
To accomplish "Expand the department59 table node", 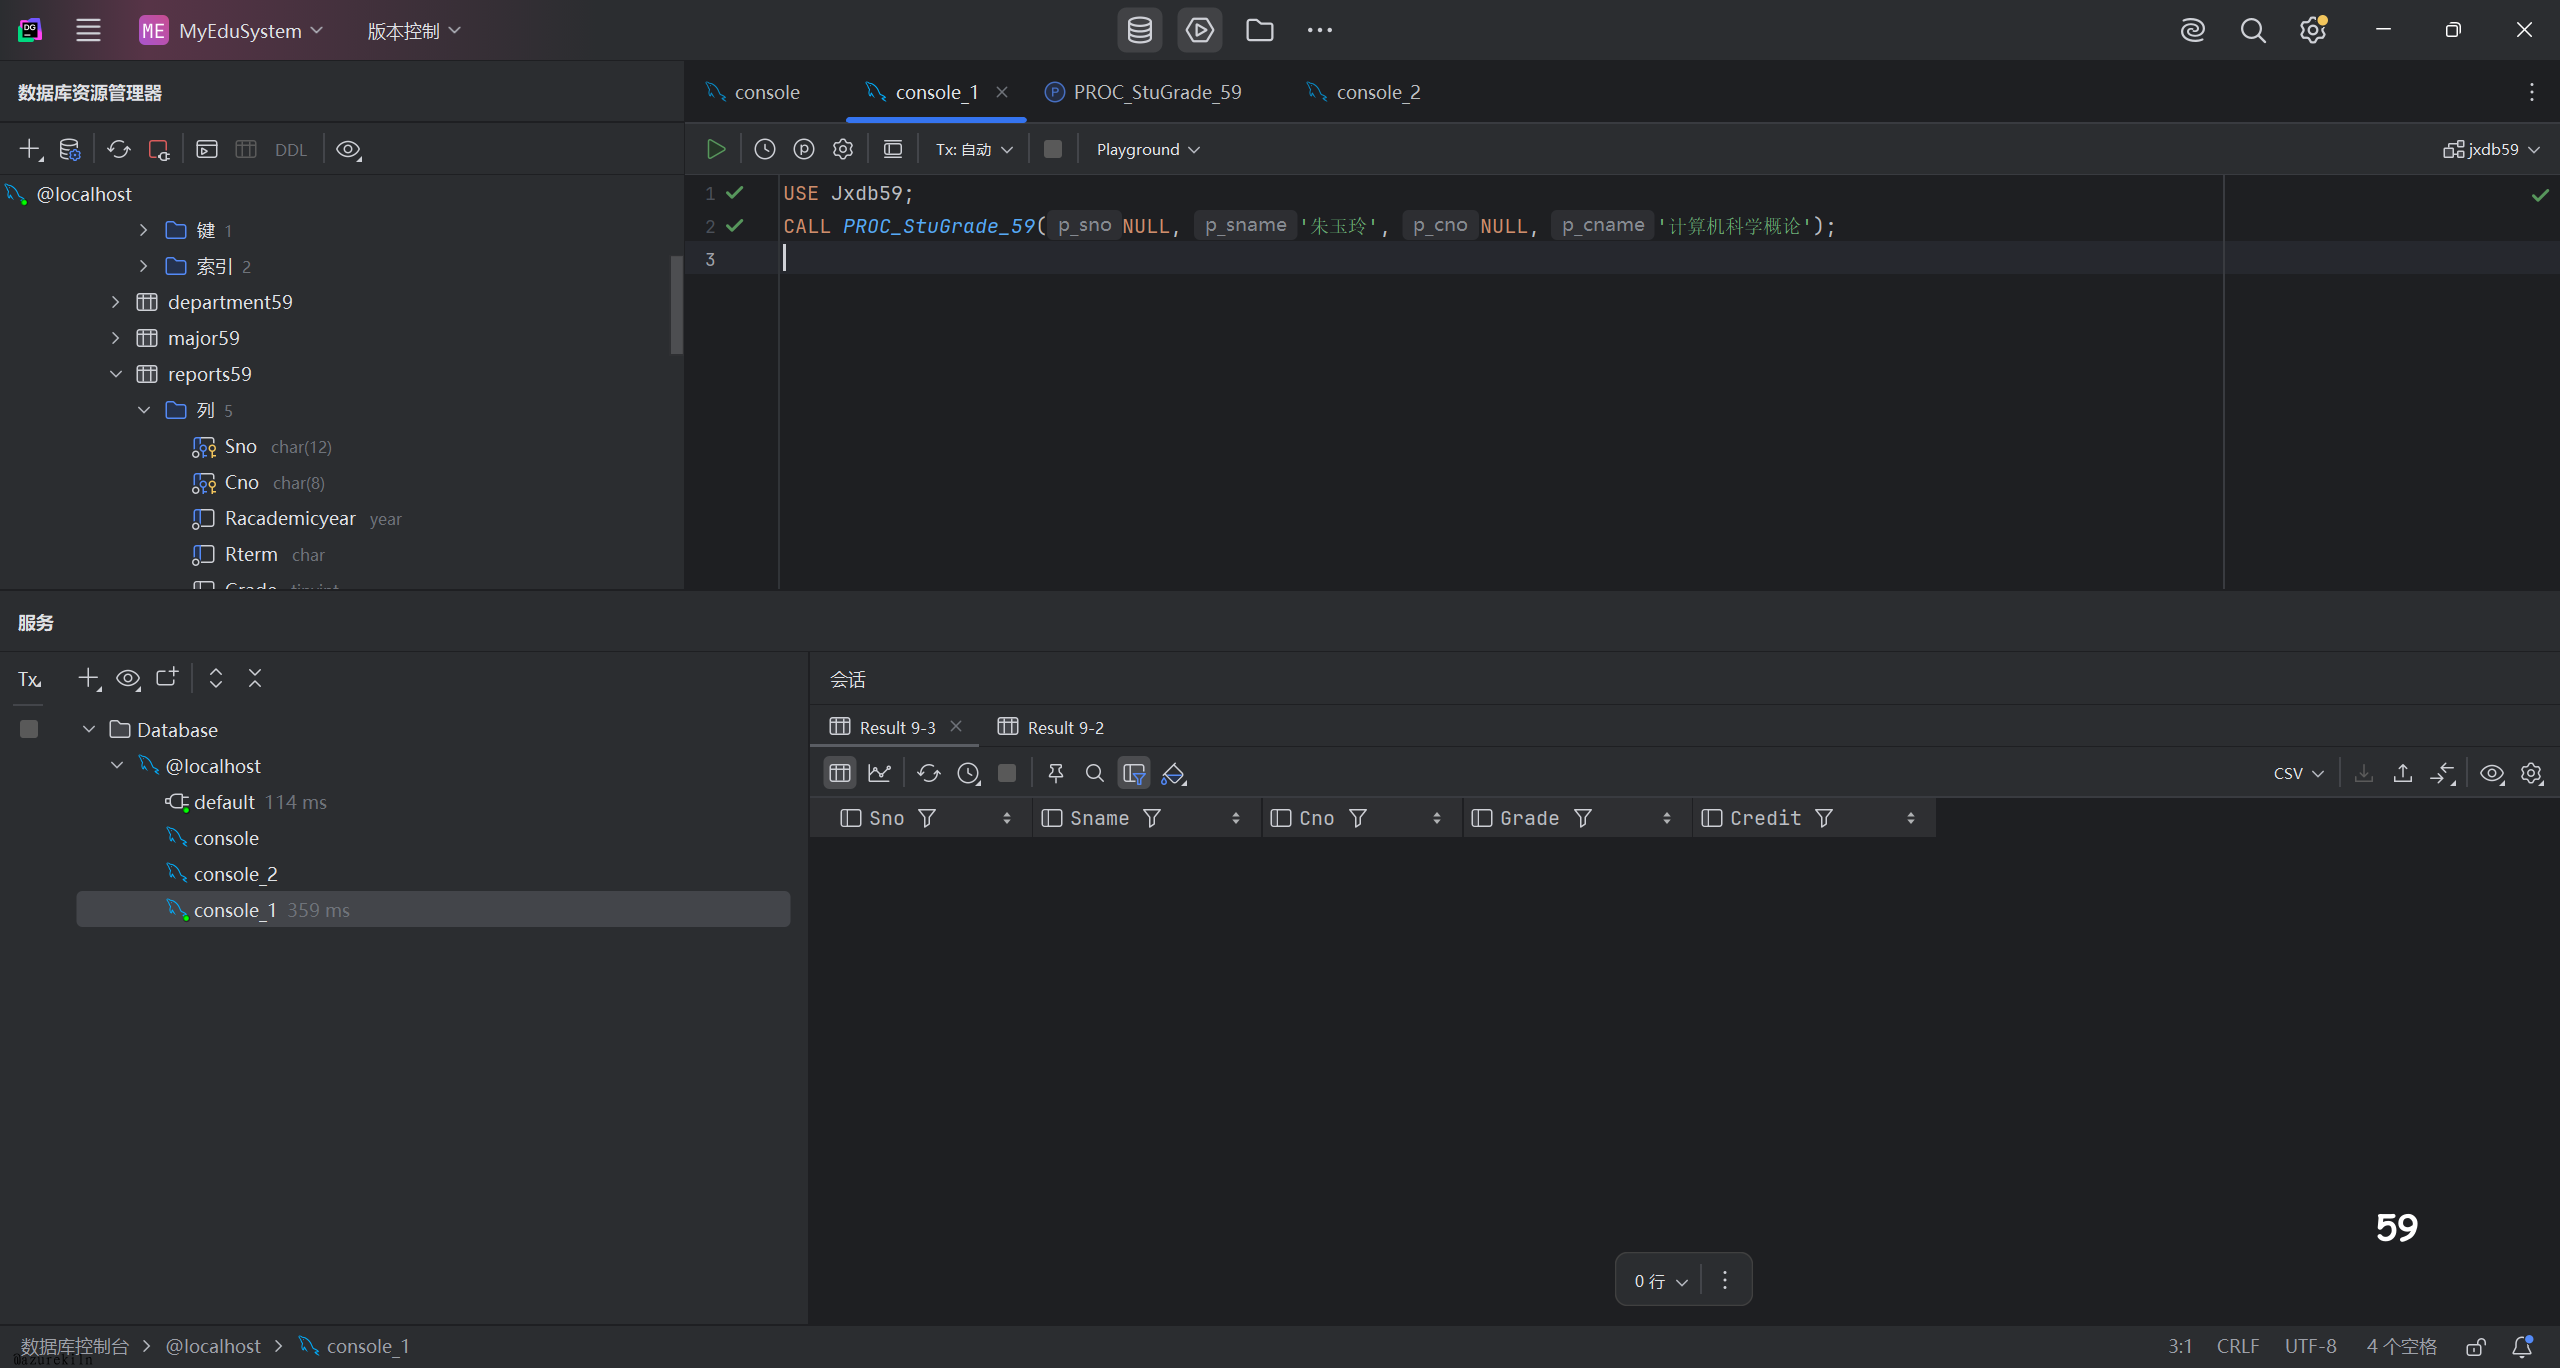I will point(115,302).
